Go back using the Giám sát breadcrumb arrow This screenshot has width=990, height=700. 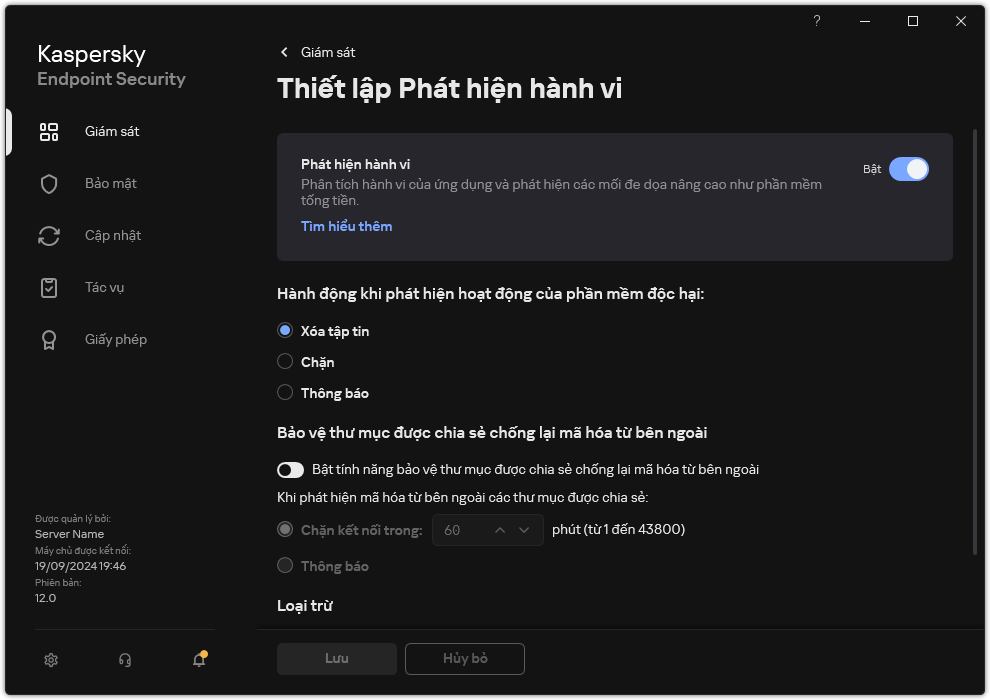(x=285, y=52)
